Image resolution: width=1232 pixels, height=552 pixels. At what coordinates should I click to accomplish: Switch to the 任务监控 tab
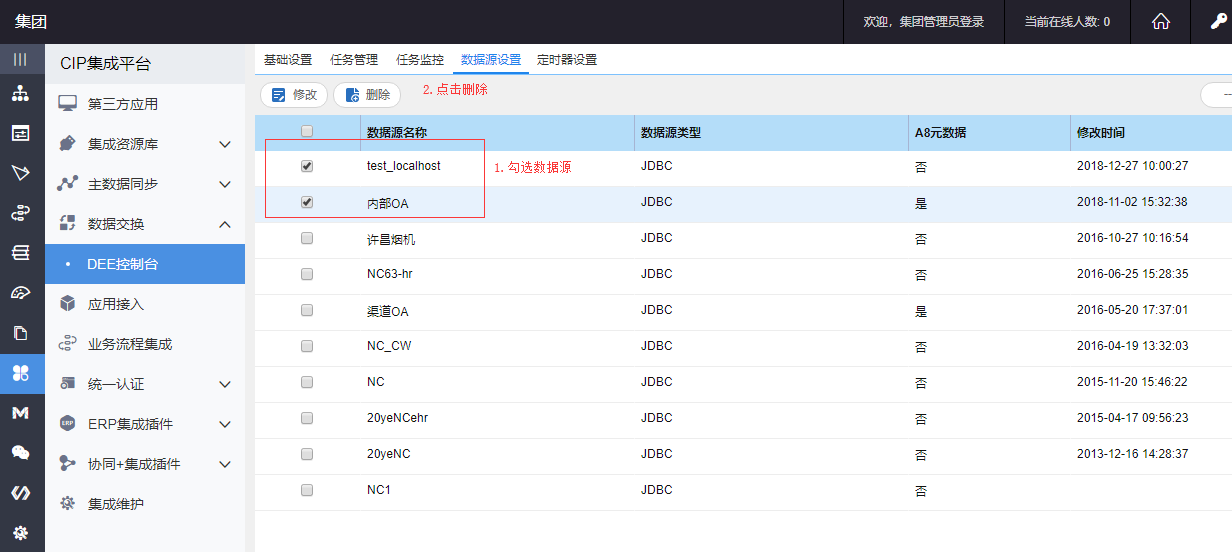click(x=420, y=60)
